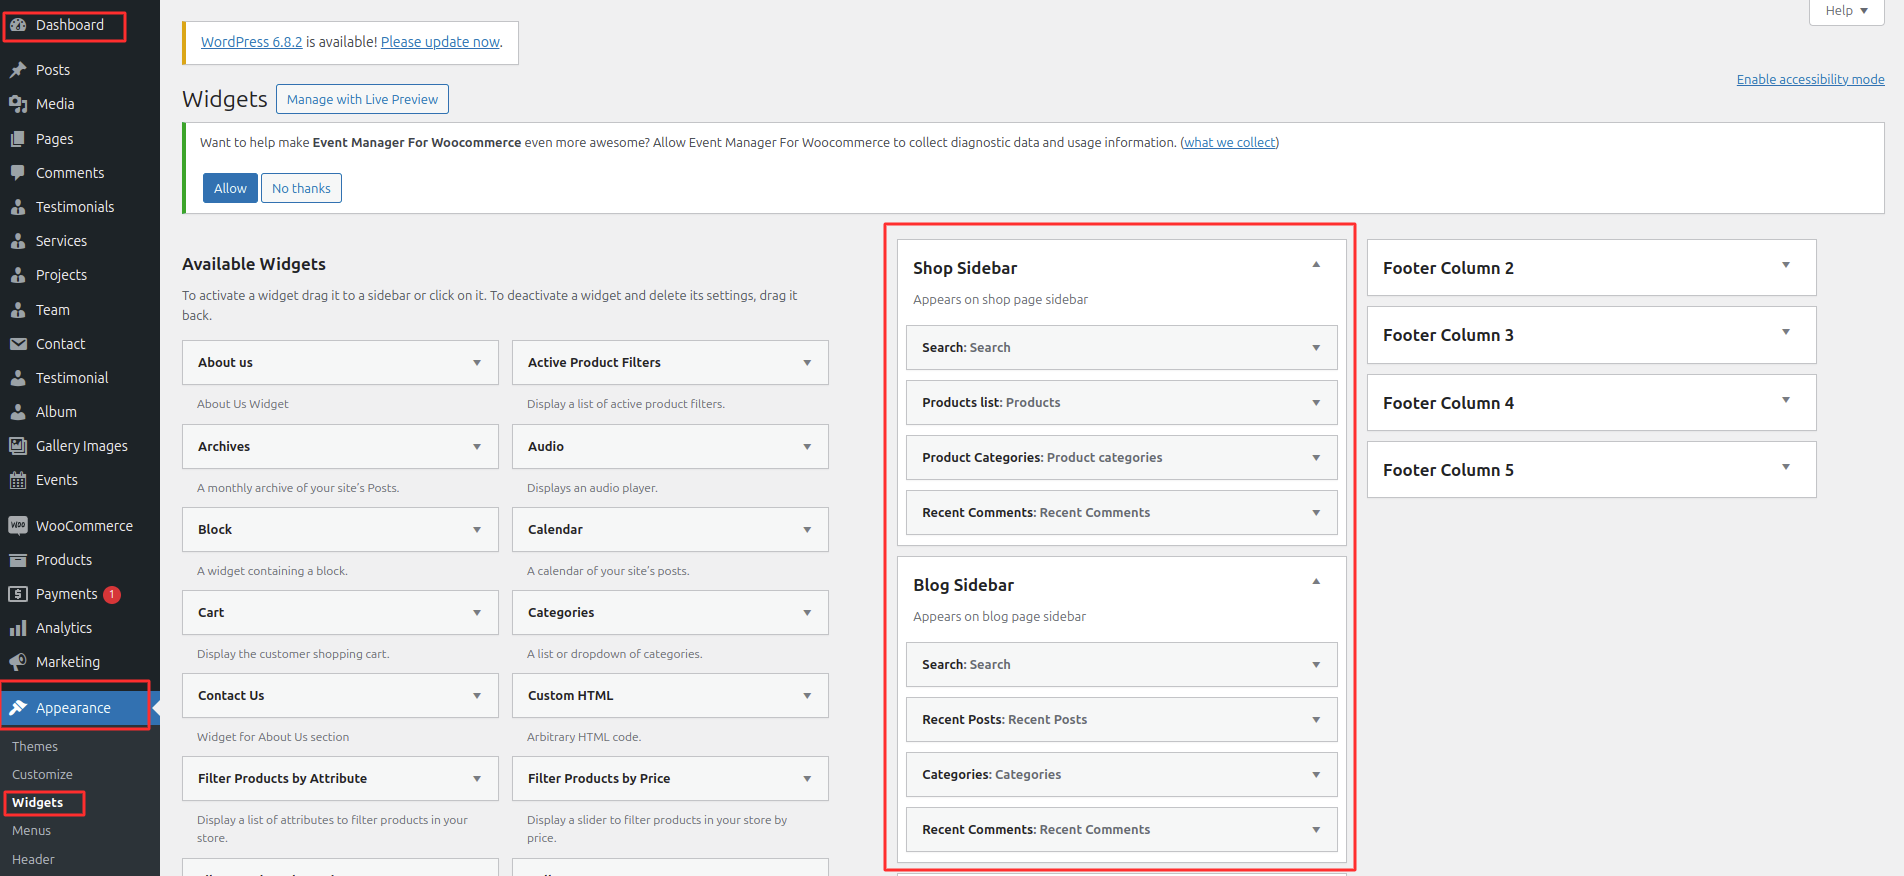Expand the Custom HTML available widget
This screenshot has height=876, width=1904.
(806, 696)
